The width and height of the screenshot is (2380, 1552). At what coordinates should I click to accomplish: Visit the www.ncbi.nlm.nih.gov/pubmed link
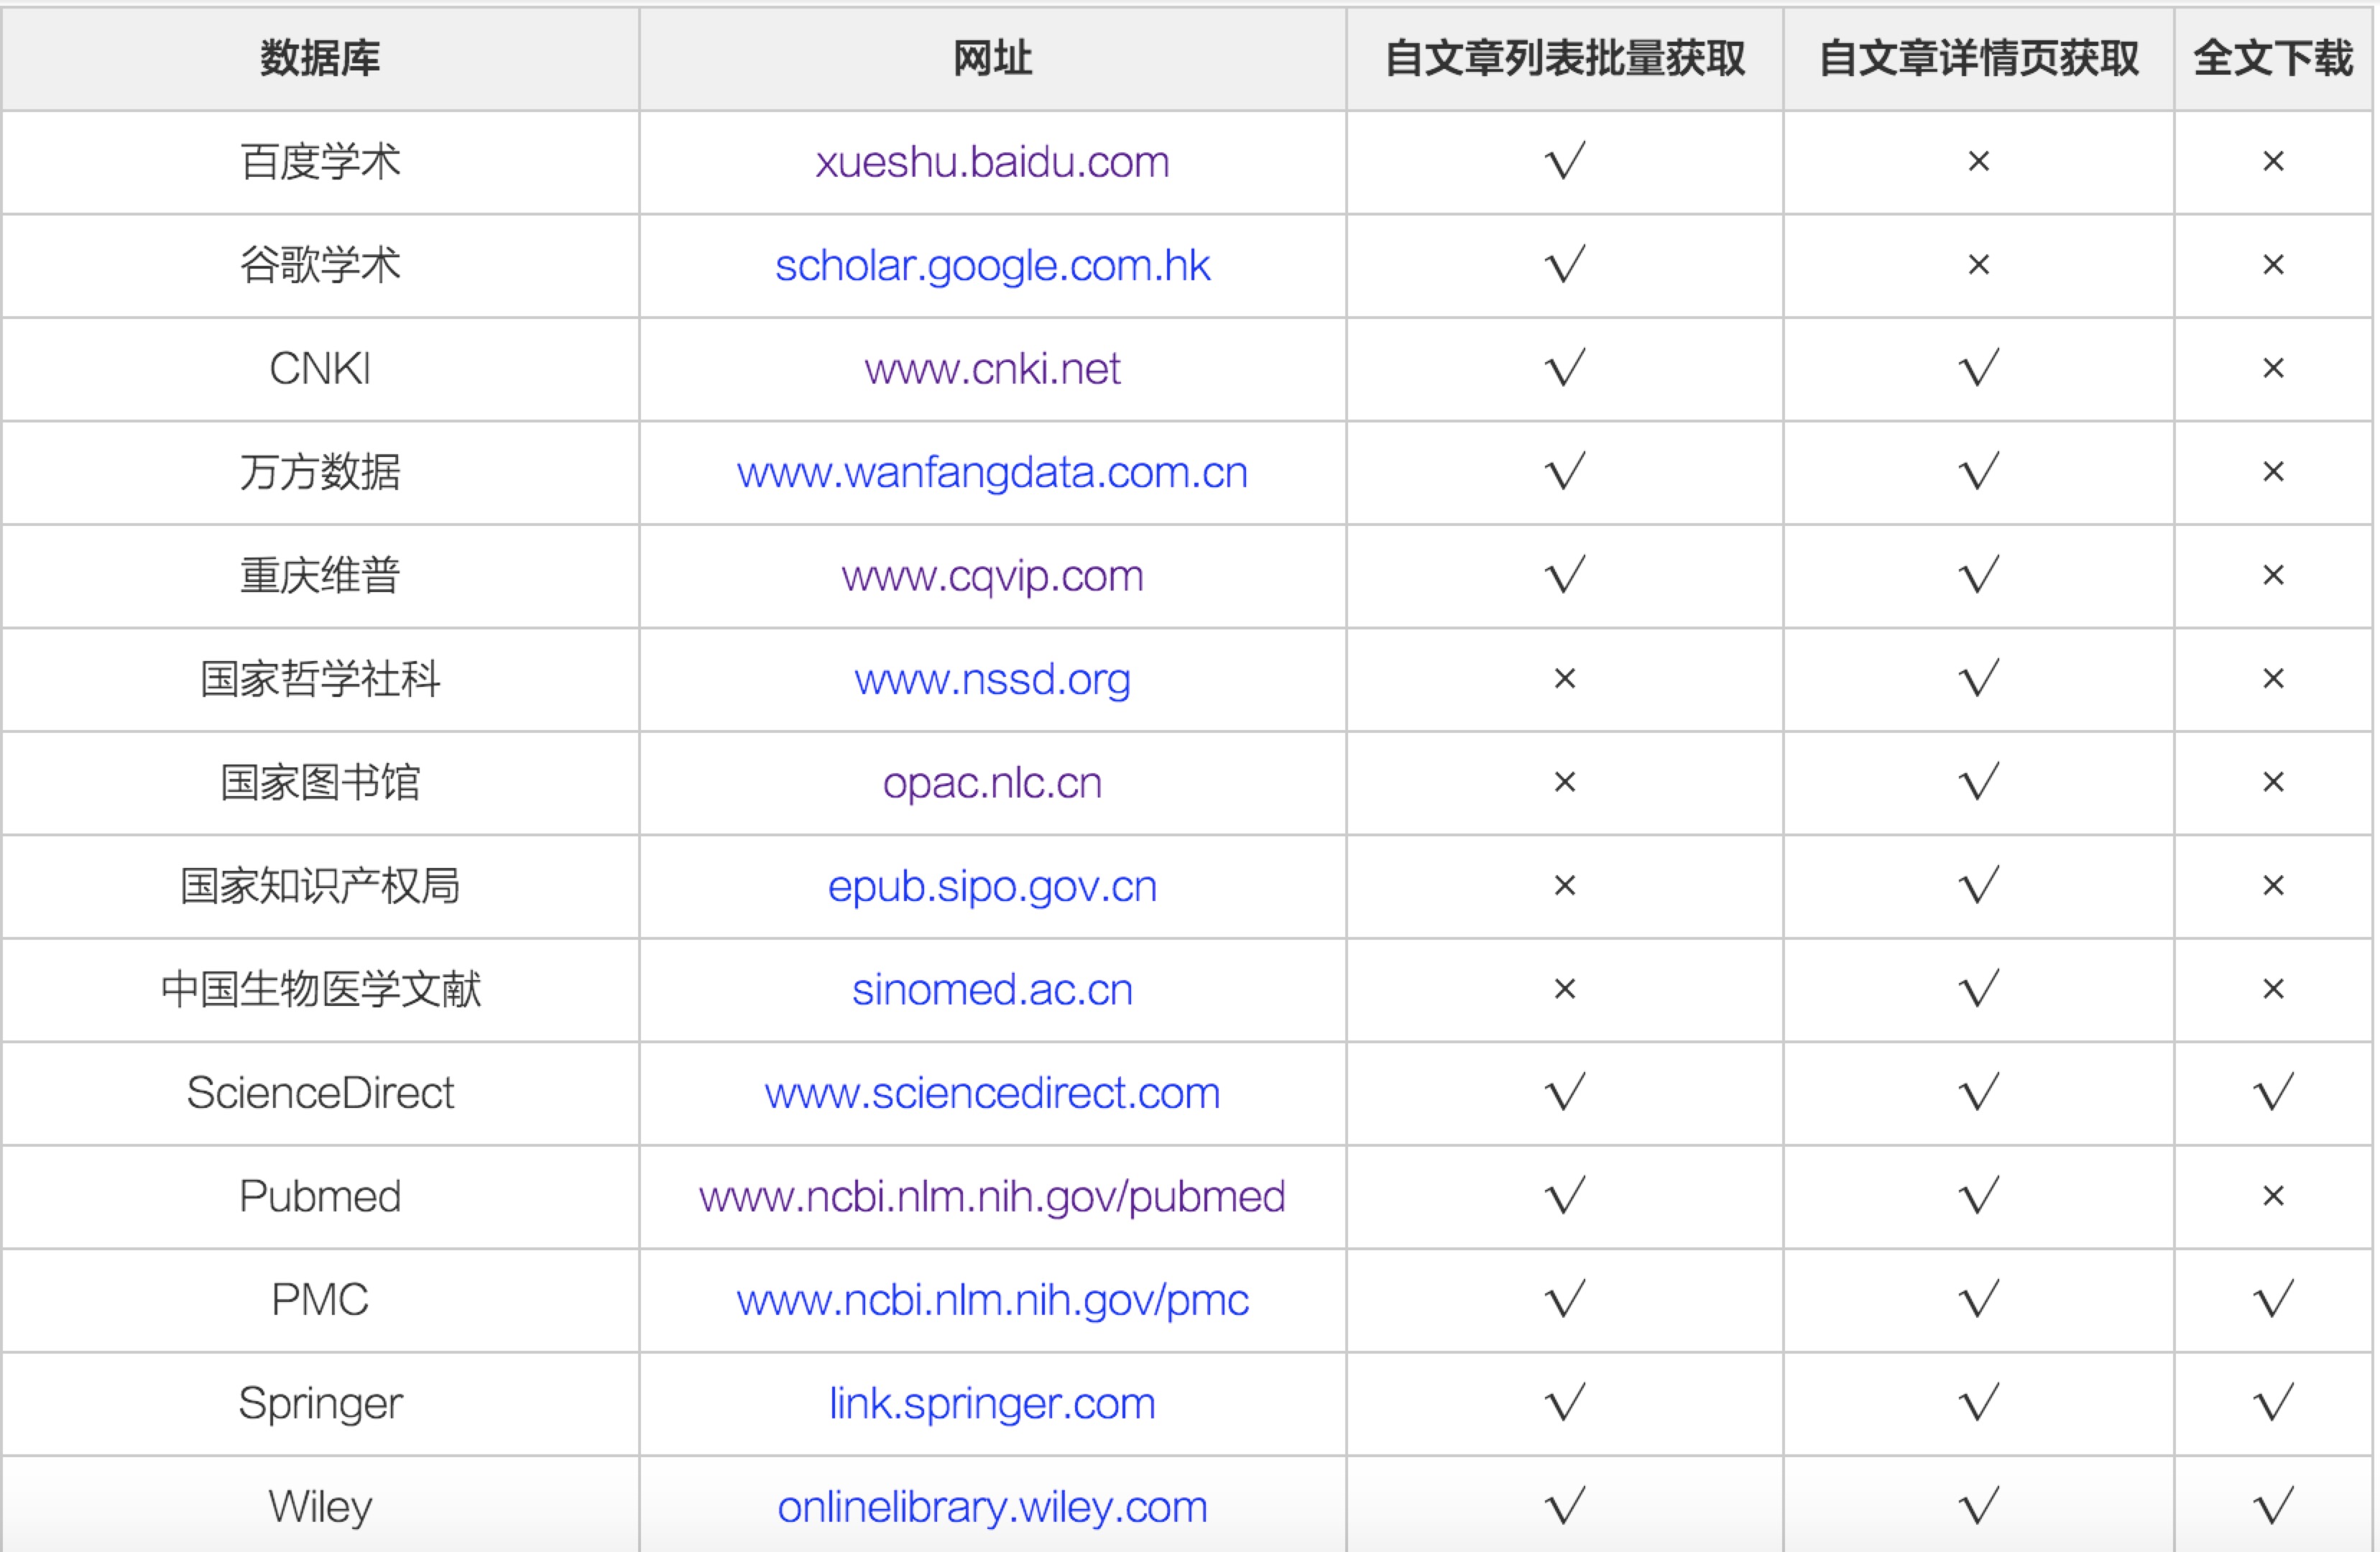[992, 1197]
